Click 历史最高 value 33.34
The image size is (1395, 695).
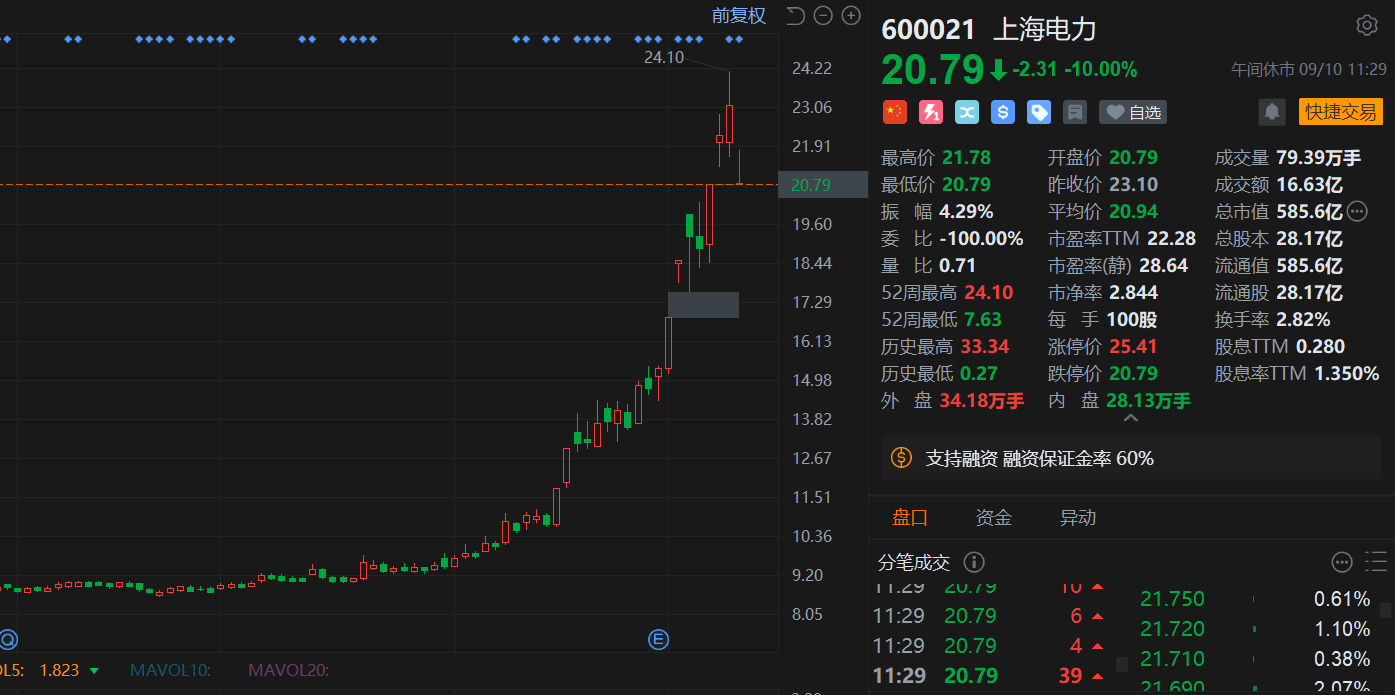985,346
